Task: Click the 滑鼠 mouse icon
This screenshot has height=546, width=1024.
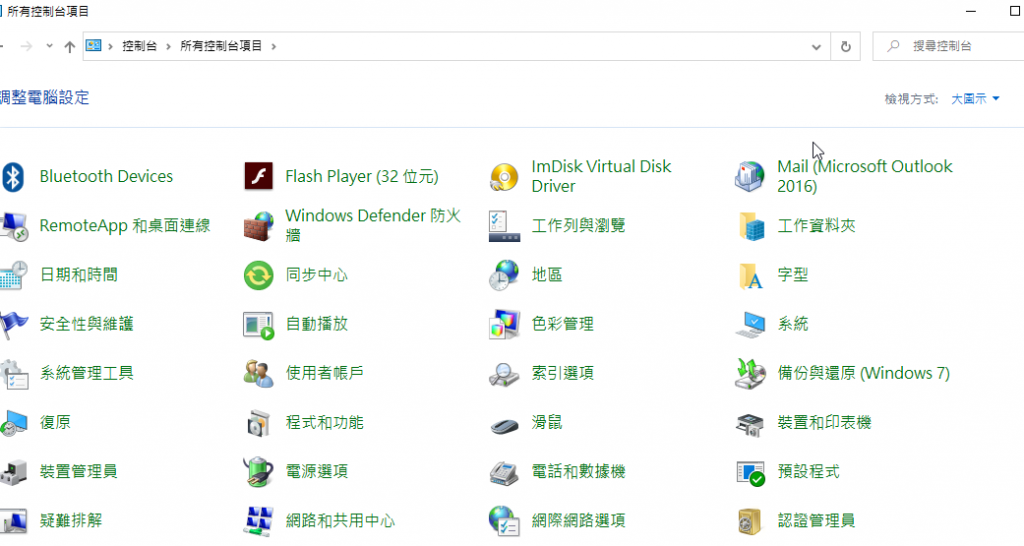Action: point(504,422)
